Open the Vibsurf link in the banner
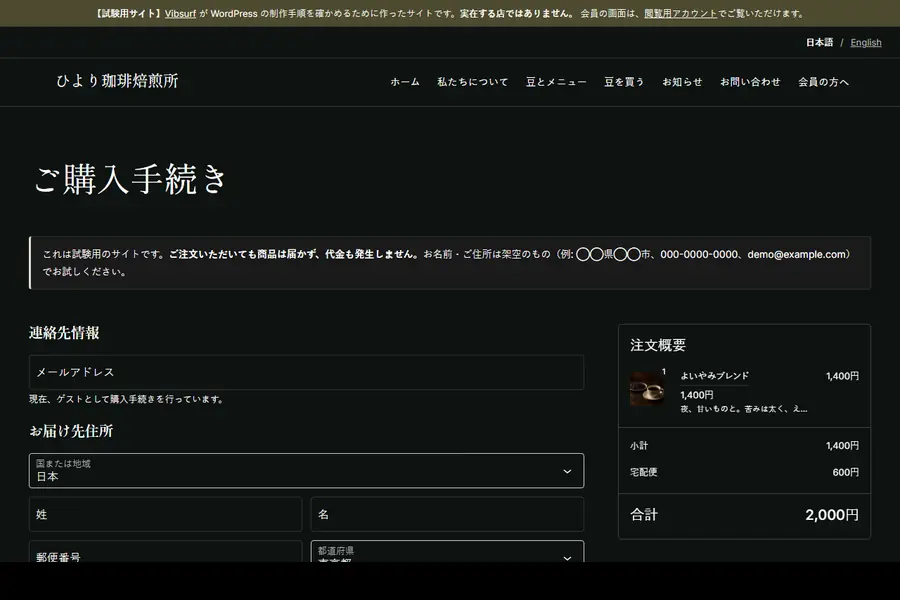This screenshot has height=600, width=900. click(x=180, y=14)
